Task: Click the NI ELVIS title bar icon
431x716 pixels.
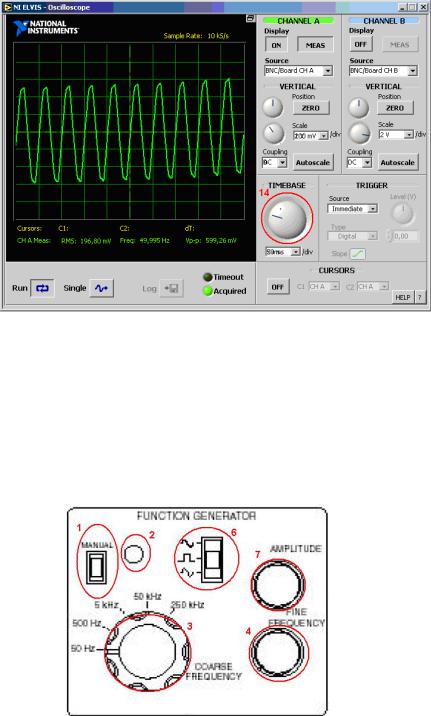Action: tap(7, 7)
